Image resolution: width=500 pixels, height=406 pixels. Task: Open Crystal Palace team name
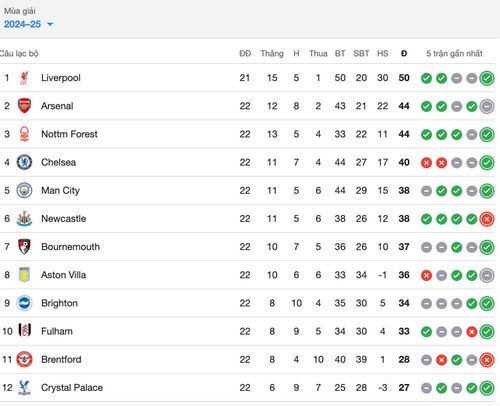tap(72, 388)
